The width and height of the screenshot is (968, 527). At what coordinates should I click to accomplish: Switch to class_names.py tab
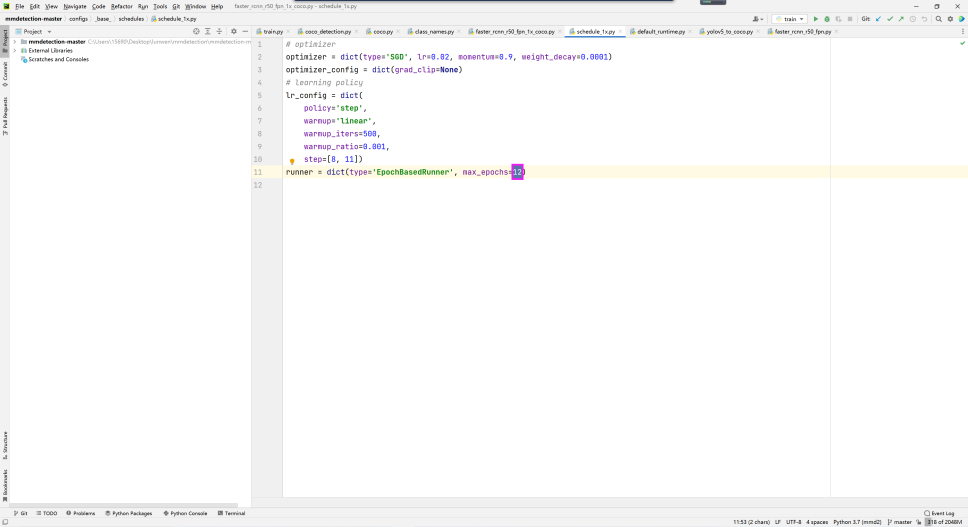(434, 31)
